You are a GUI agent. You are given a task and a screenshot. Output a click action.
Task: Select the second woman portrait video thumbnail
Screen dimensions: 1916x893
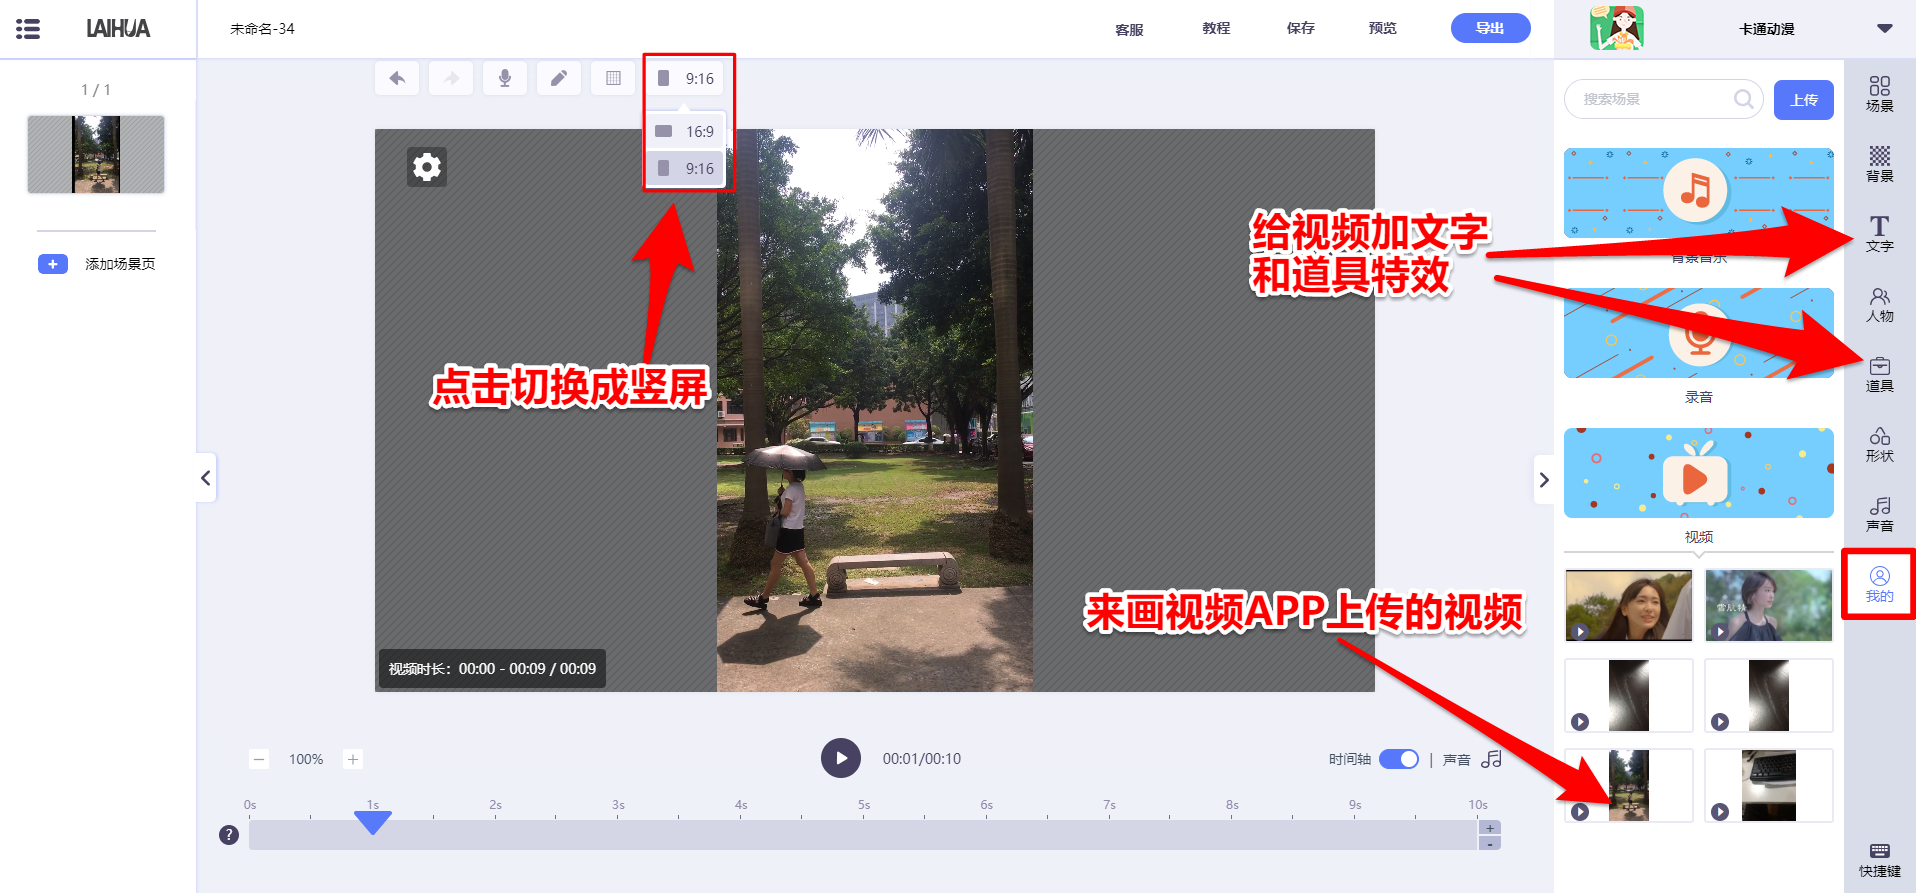[1768, 605]
